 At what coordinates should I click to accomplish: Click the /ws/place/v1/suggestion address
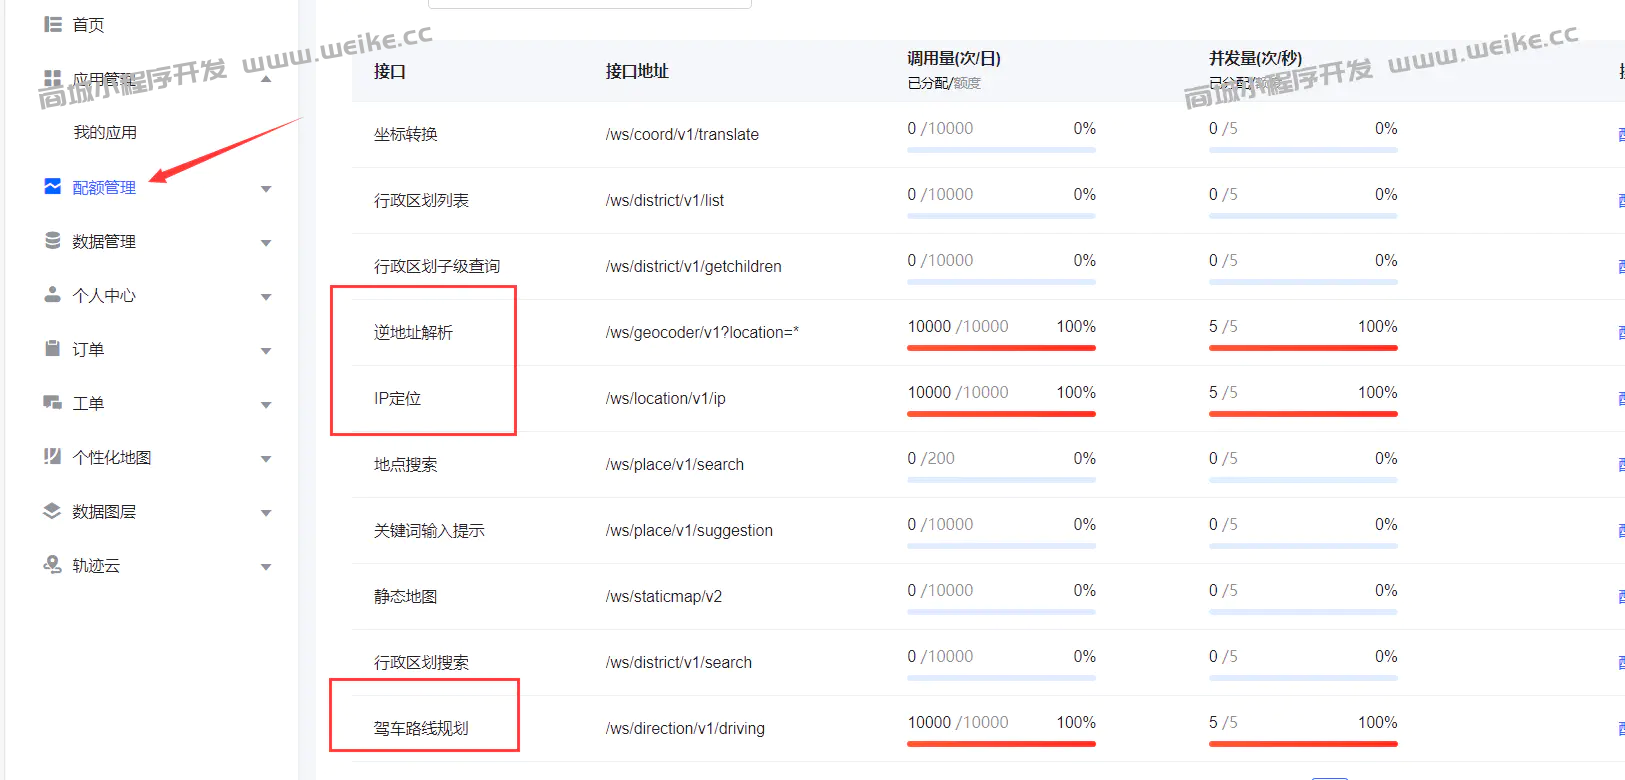click(x=689, y=530)
